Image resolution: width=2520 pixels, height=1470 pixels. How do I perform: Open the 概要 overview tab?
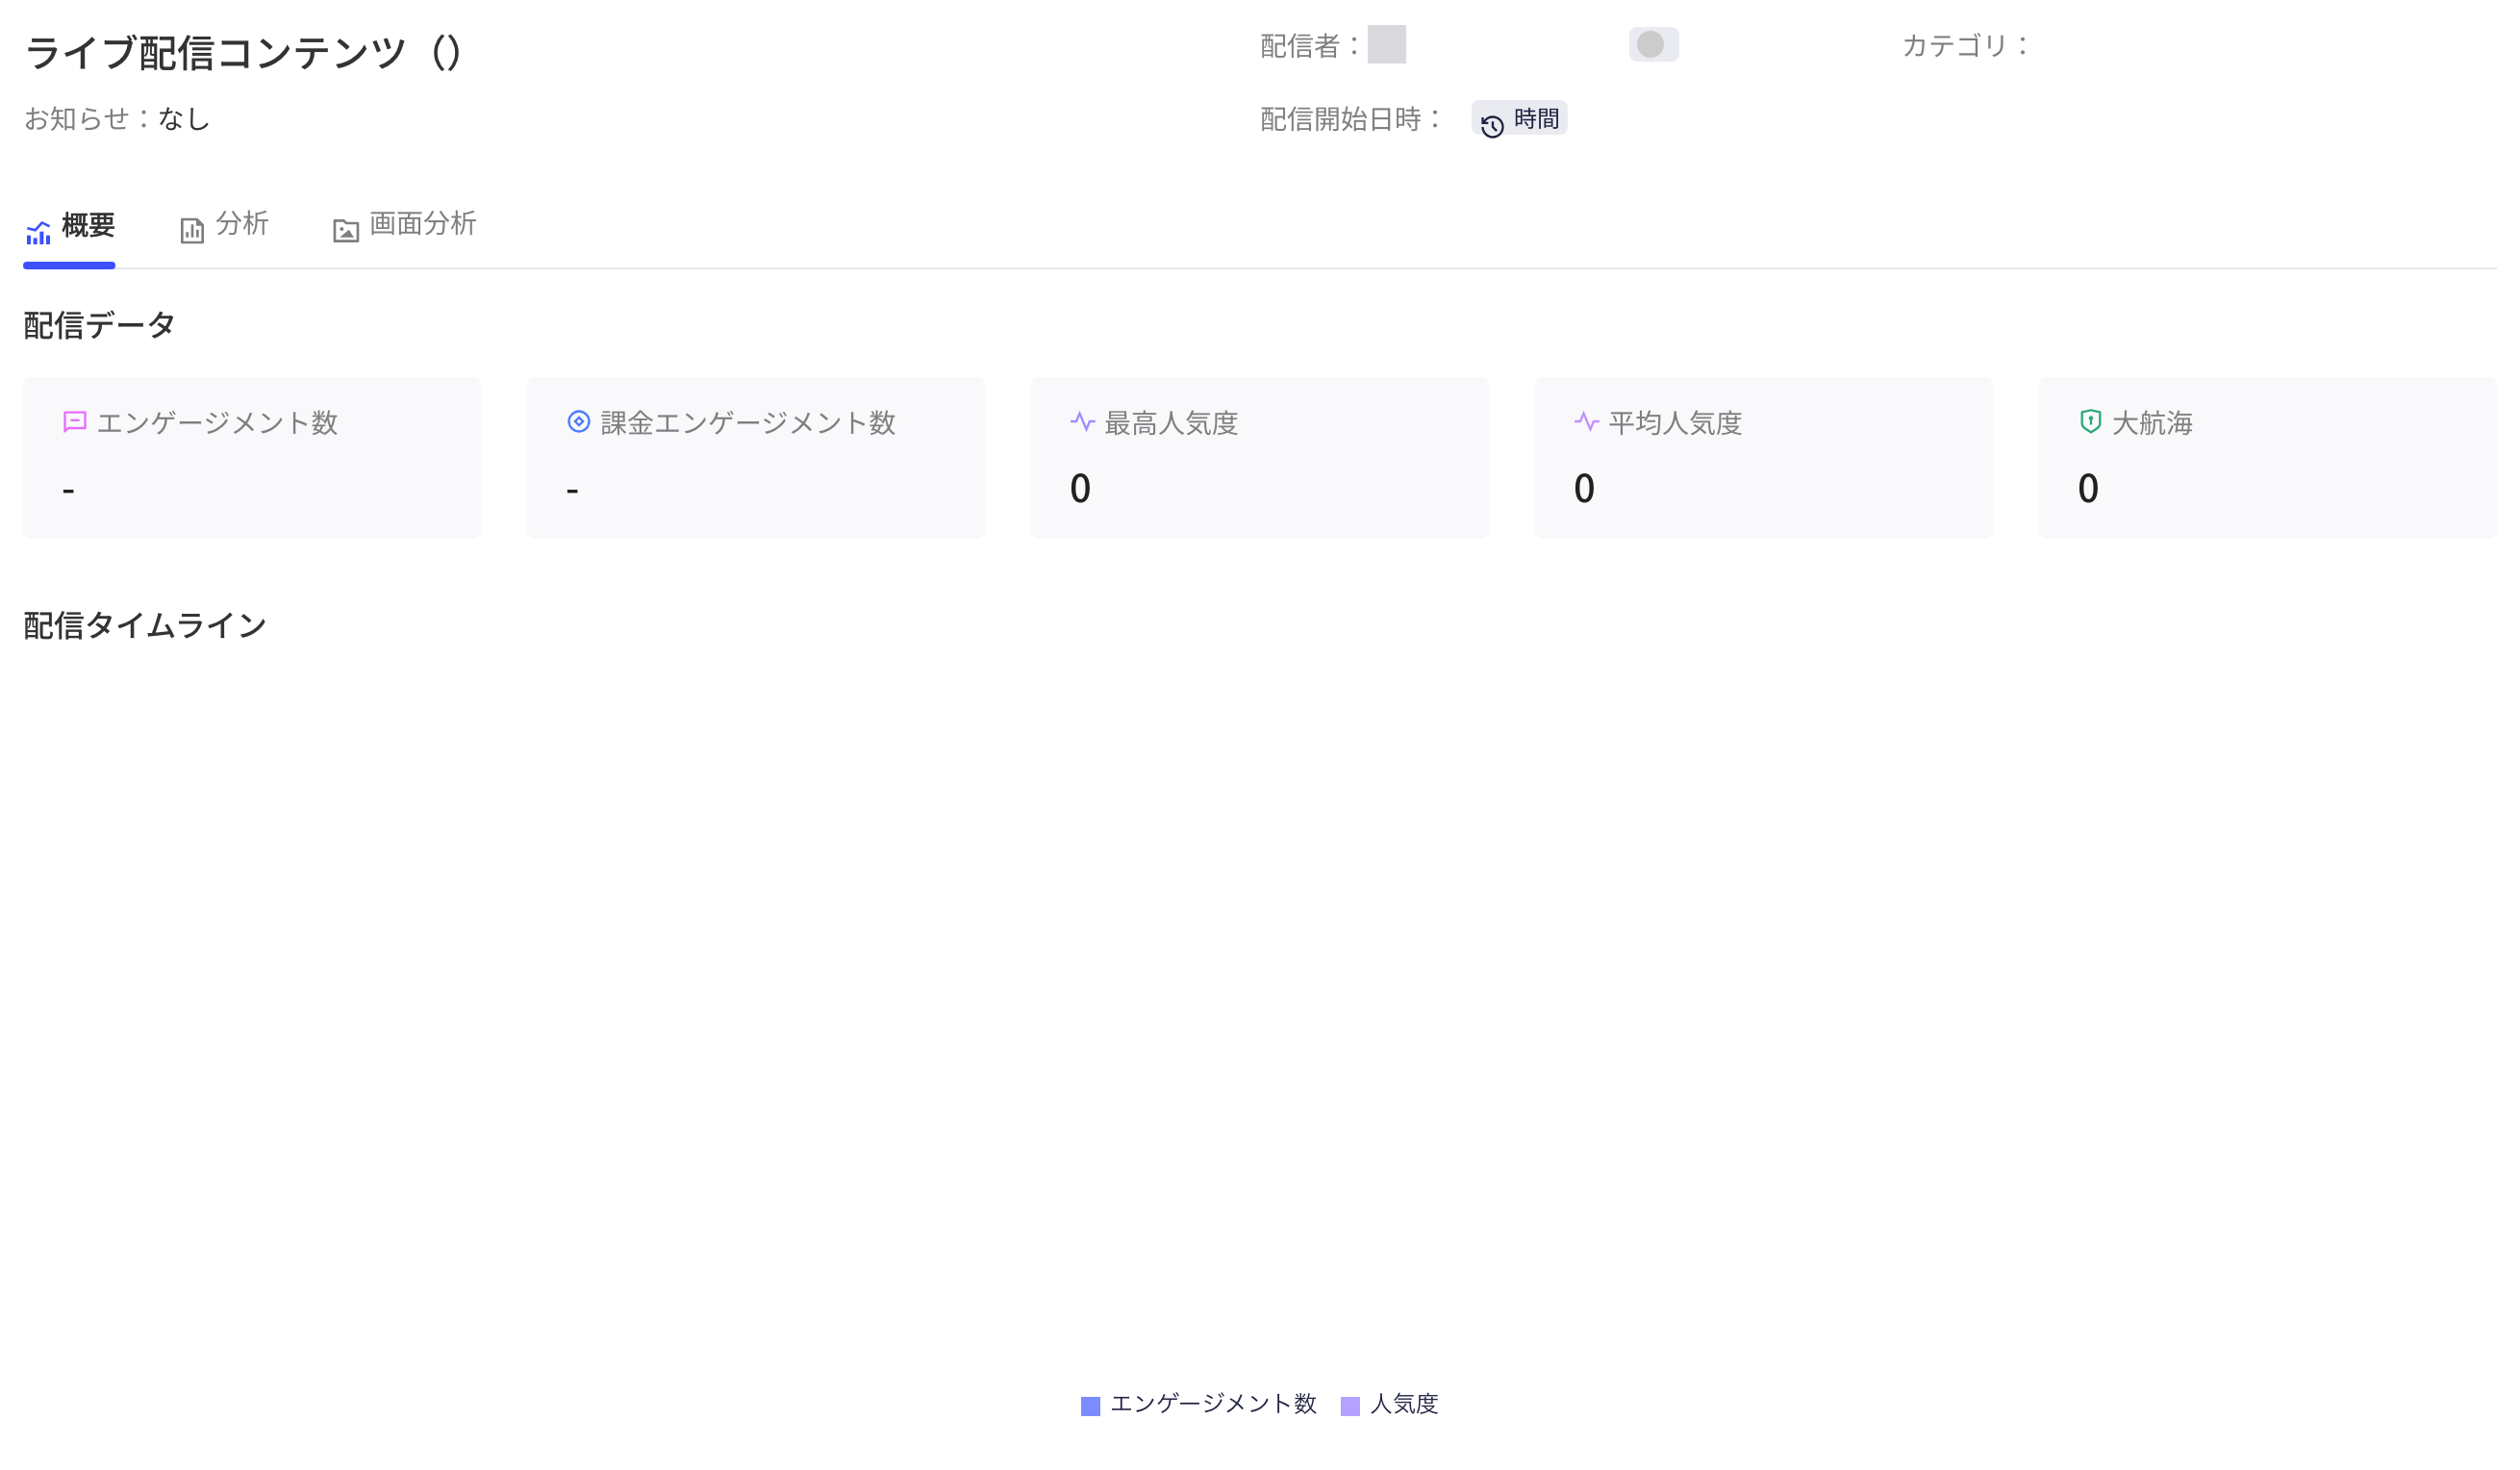[x=69, y=227]
